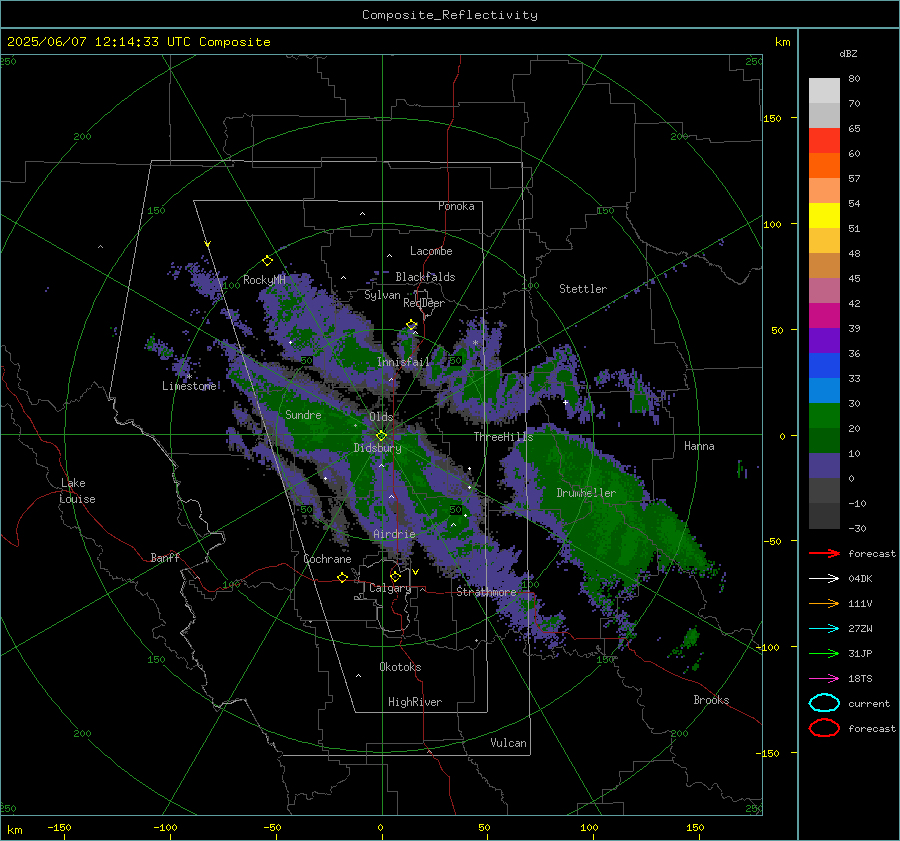Click the Sylvan label
900x841 pixels.
[382, 295]
